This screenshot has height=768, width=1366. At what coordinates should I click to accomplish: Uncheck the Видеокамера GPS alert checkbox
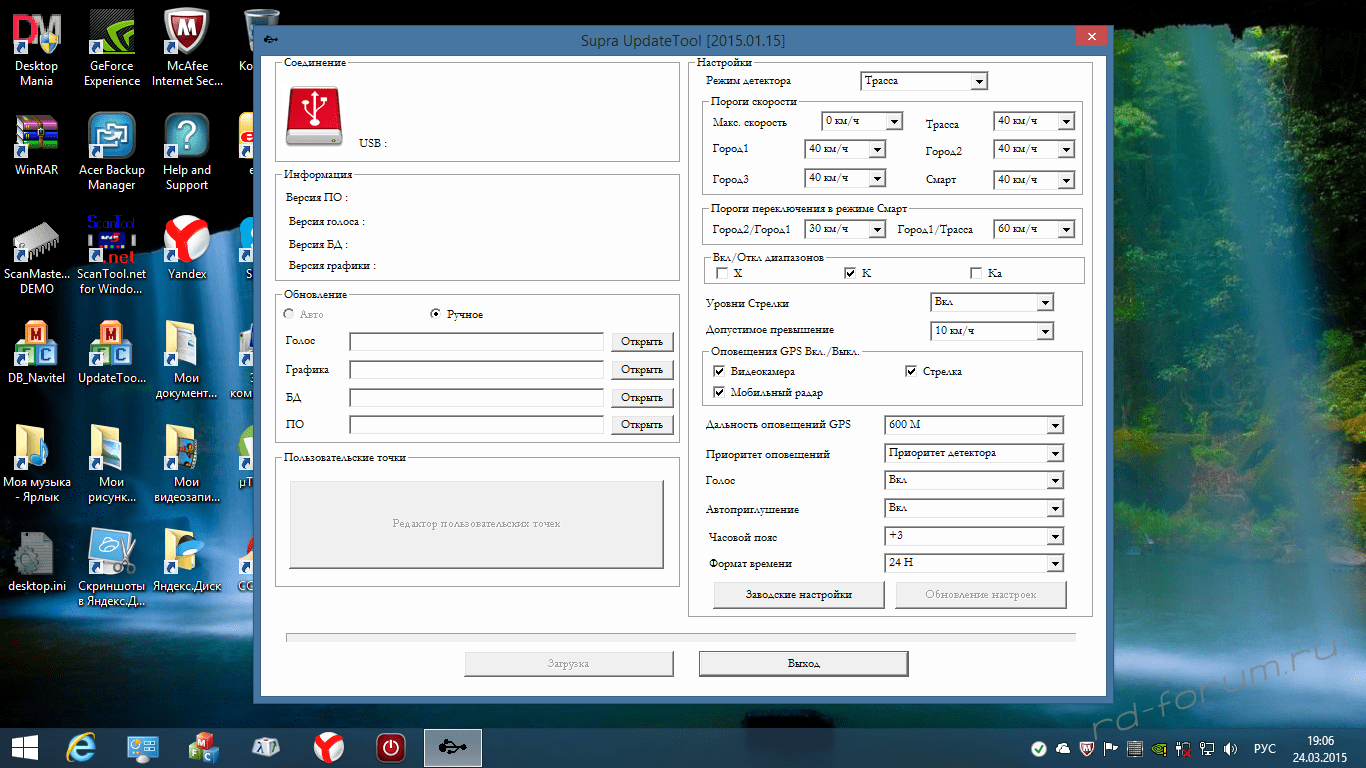pyautogui.click(x=719, y=371)
